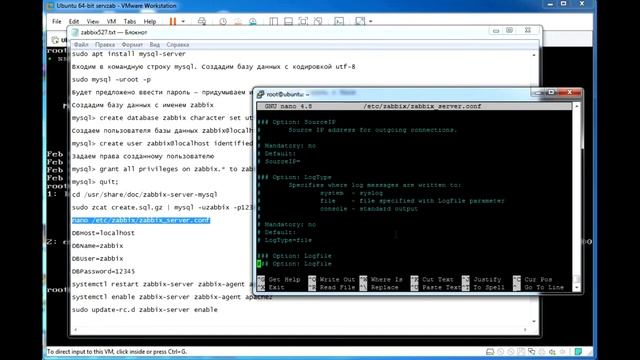Click 'cd /usr/share/doc/zabbix-server-mysql' line
640x360 pixels.
[x=144, y=195]
